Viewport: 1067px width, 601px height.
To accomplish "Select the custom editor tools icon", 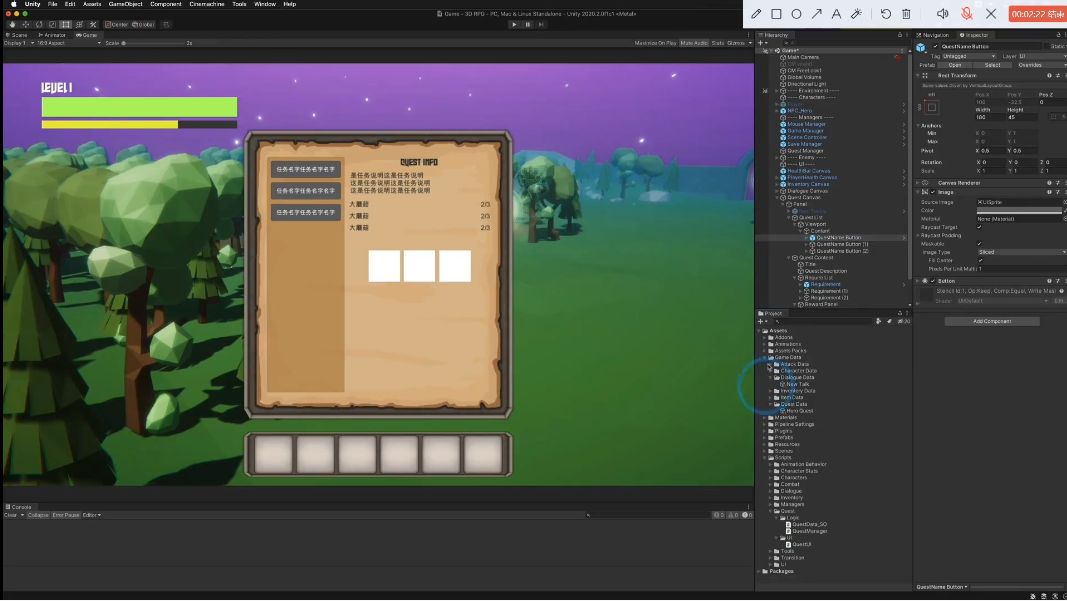I will tap(93, 25).
